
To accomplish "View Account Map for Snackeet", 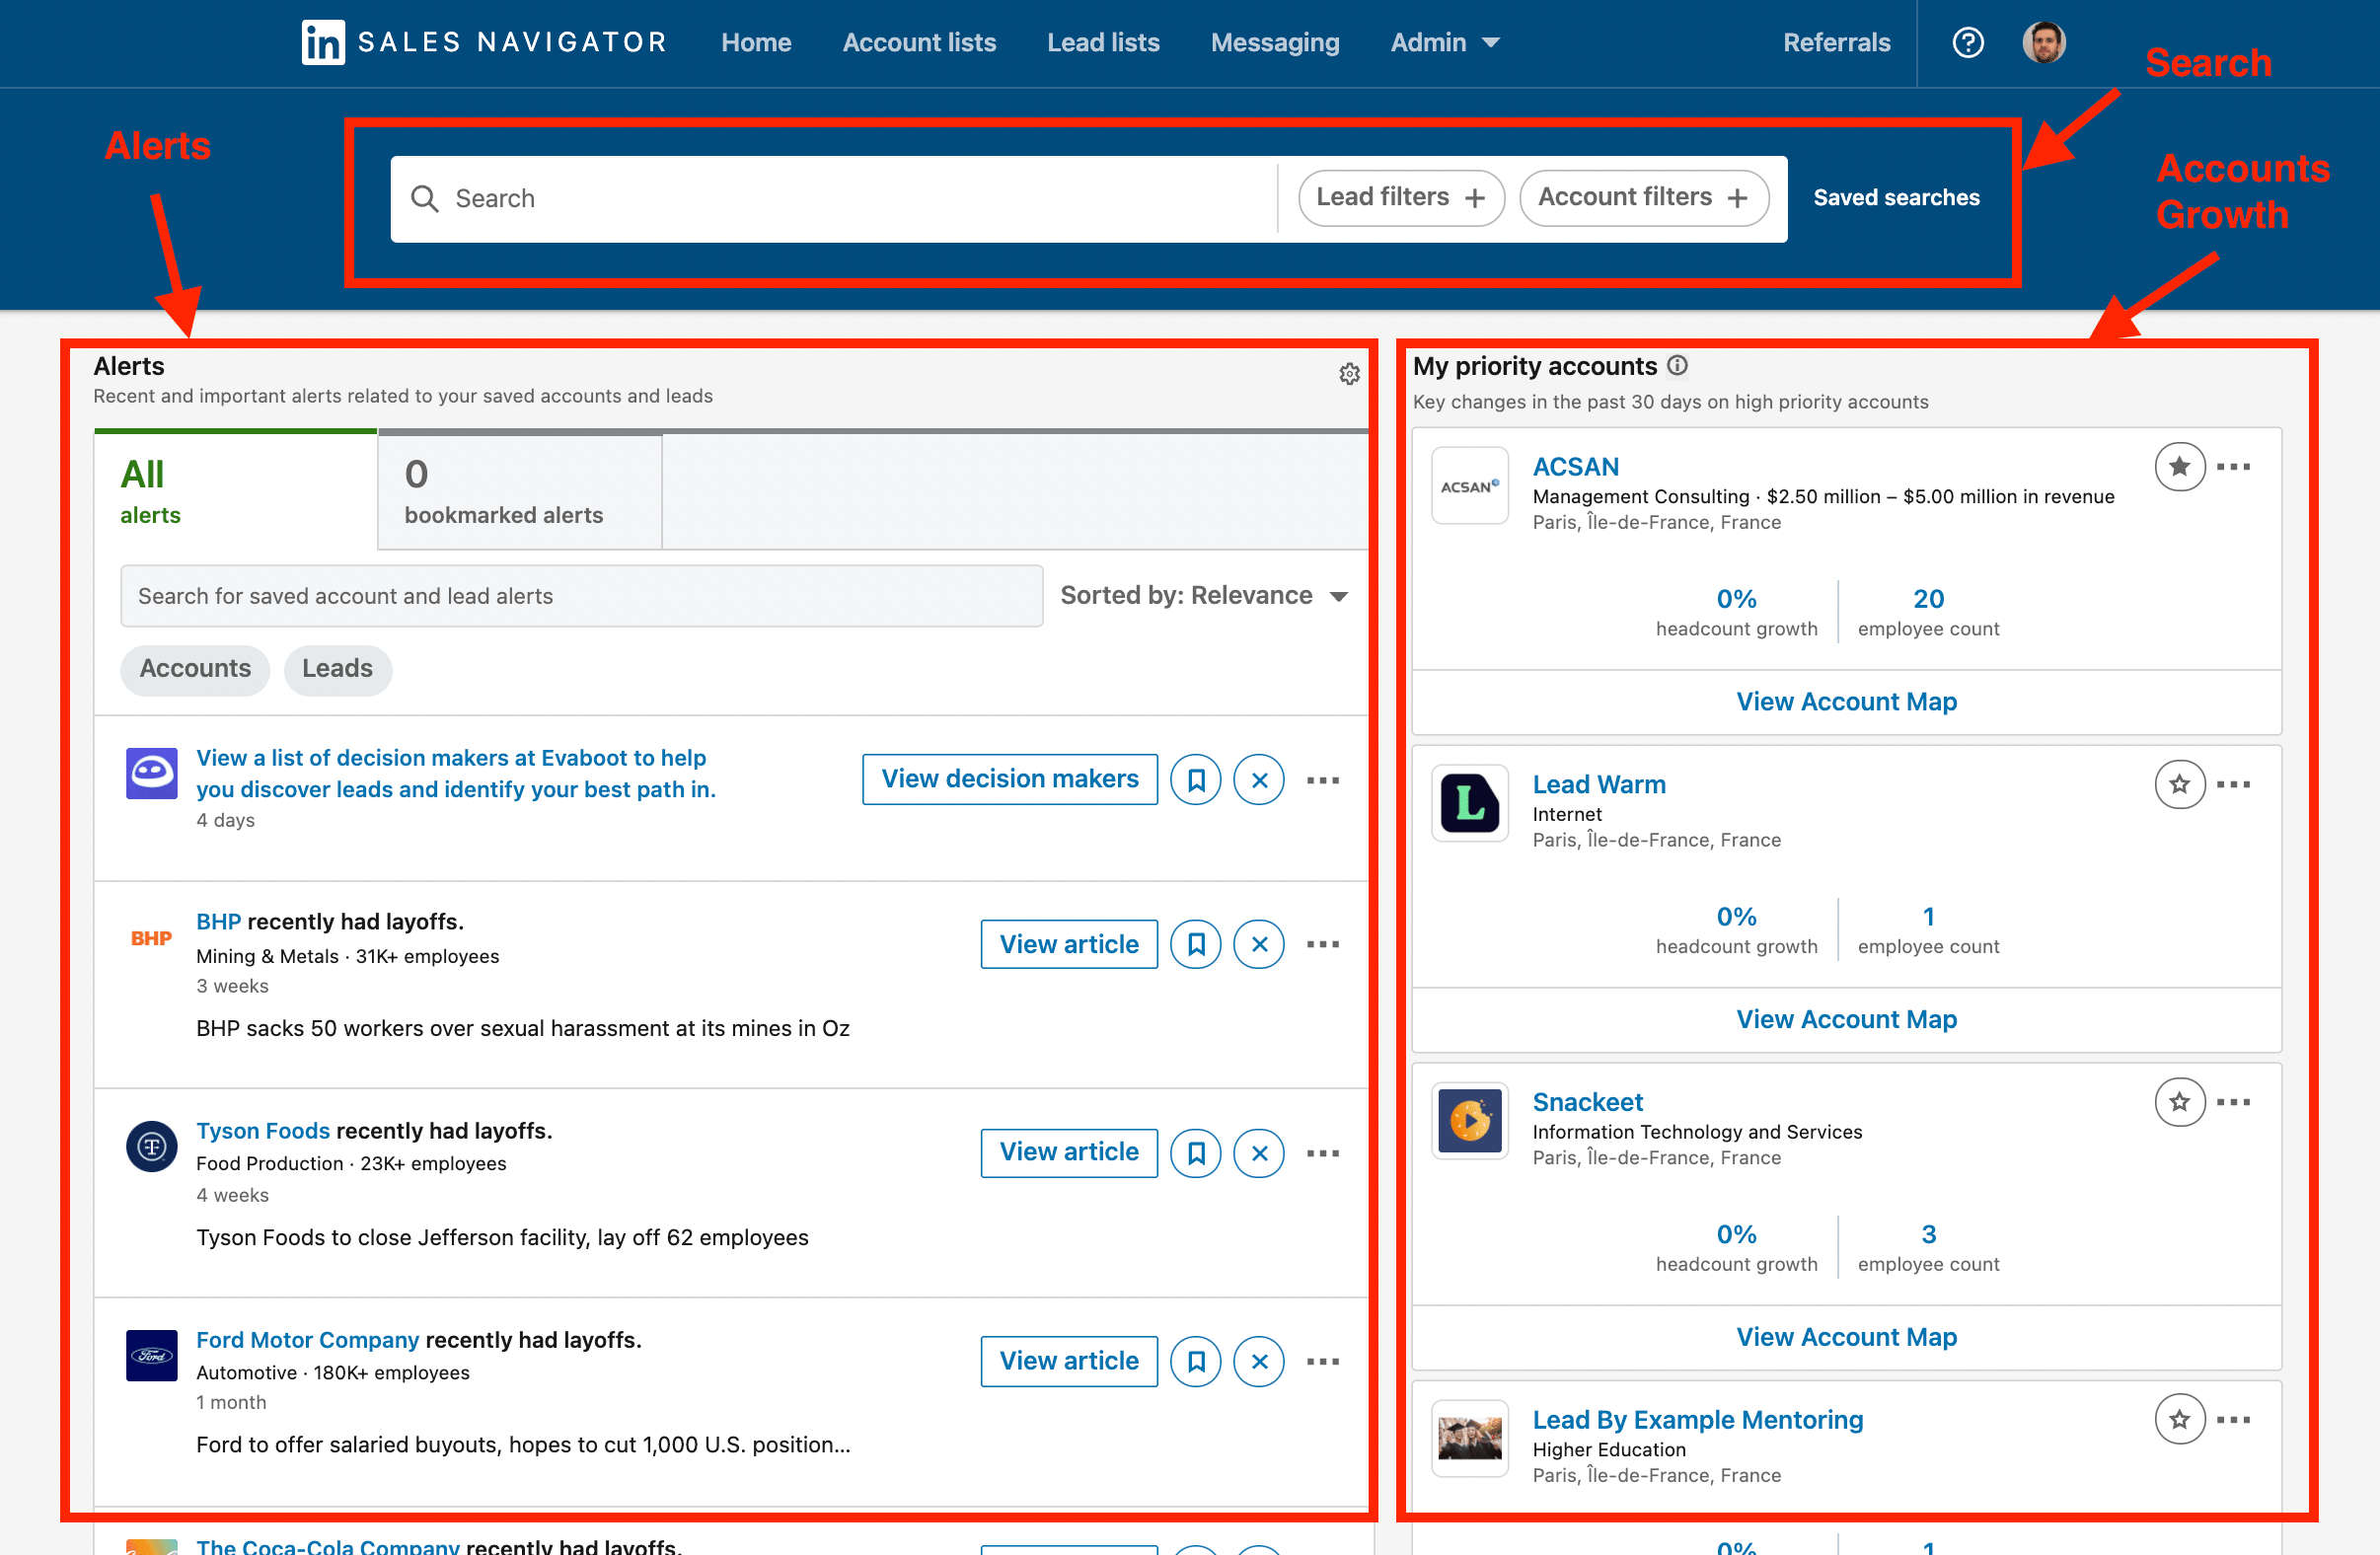I will click(x=1846, y=1337).
